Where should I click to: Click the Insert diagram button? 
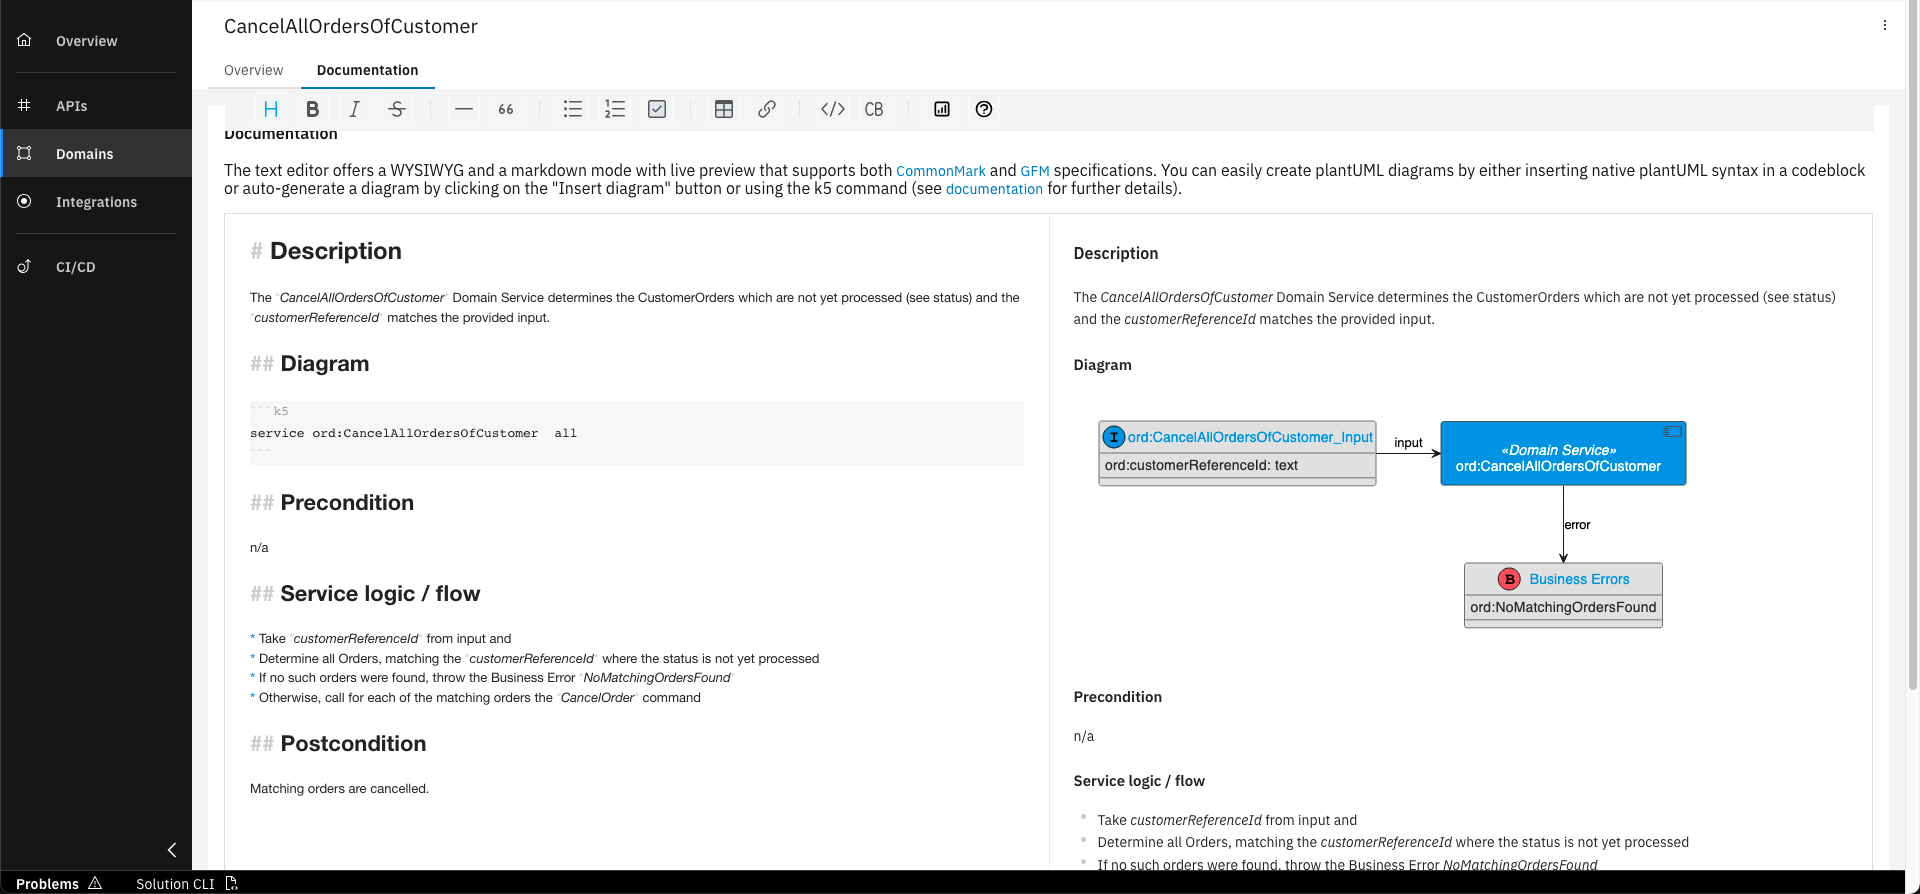942,109
